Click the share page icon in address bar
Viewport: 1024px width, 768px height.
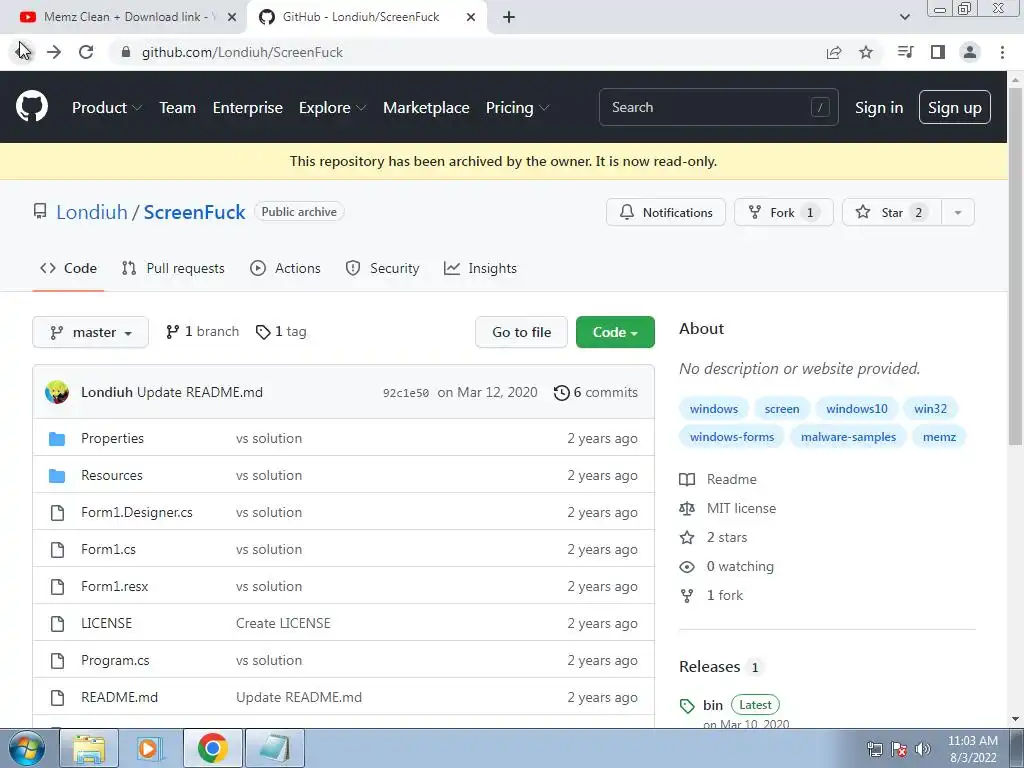coord(834,52)
